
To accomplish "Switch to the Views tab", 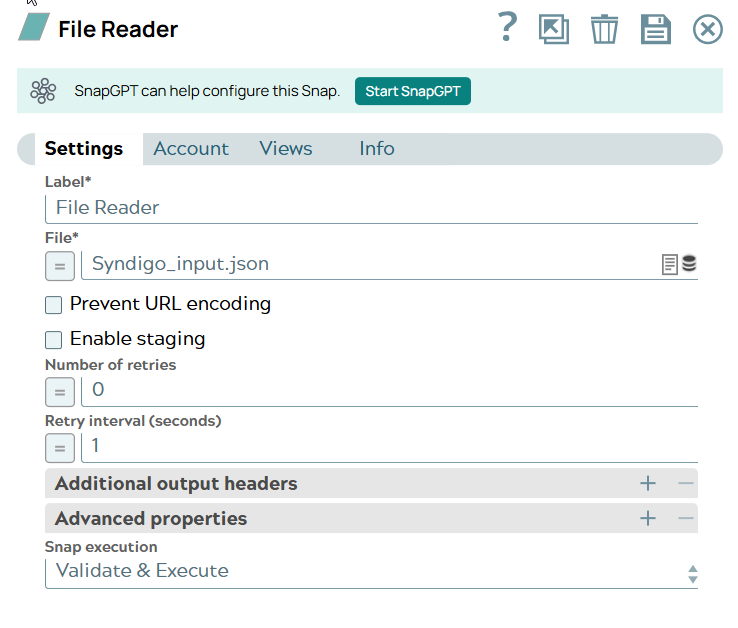I will click(x=286, y=149).
